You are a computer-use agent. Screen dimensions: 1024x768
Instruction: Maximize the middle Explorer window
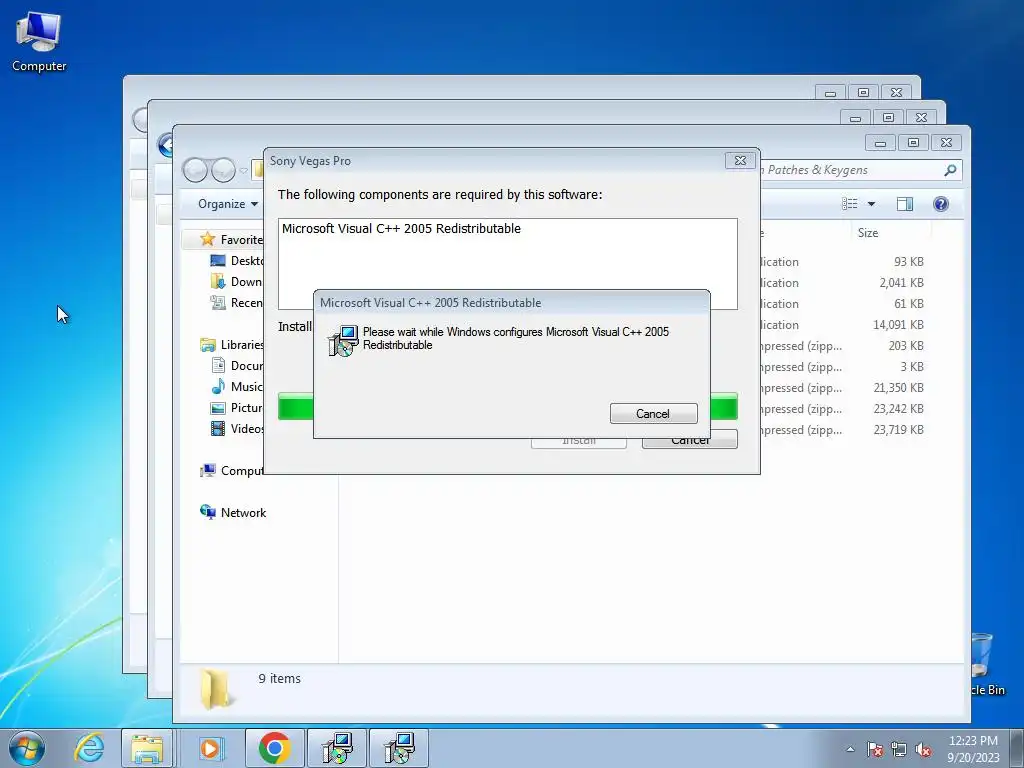pos(888,118)
